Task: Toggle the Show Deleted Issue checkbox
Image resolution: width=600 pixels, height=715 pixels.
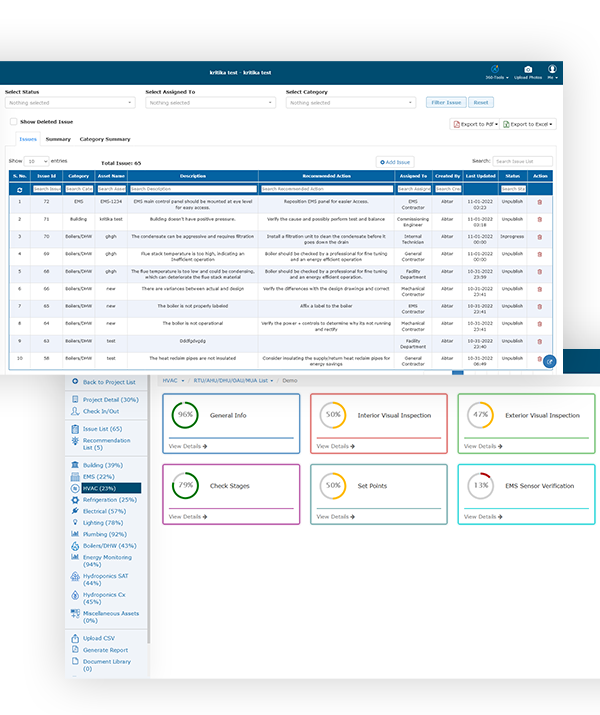Action: (14, 122)
